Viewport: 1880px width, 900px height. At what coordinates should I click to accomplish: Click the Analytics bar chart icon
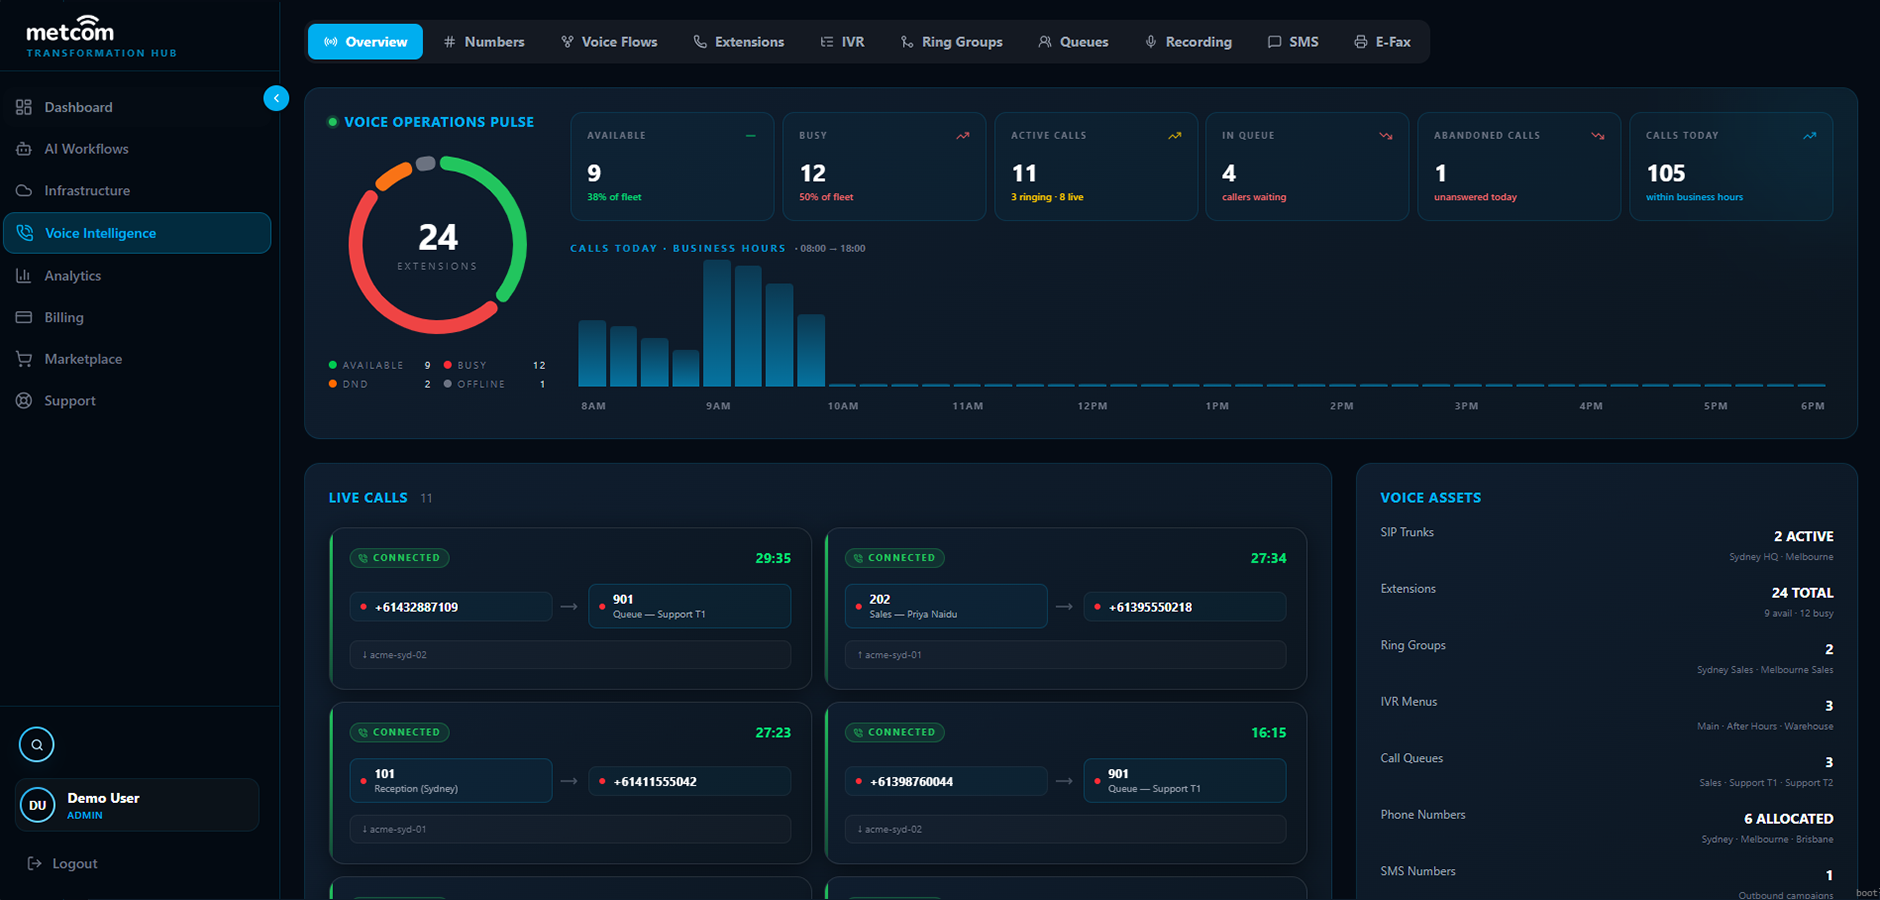(24, 275)
